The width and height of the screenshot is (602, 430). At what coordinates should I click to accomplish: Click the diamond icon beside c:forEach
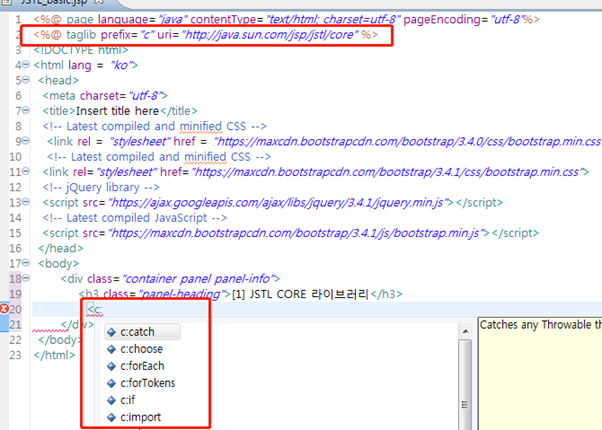pyautogui.click(x=111, y=366)
